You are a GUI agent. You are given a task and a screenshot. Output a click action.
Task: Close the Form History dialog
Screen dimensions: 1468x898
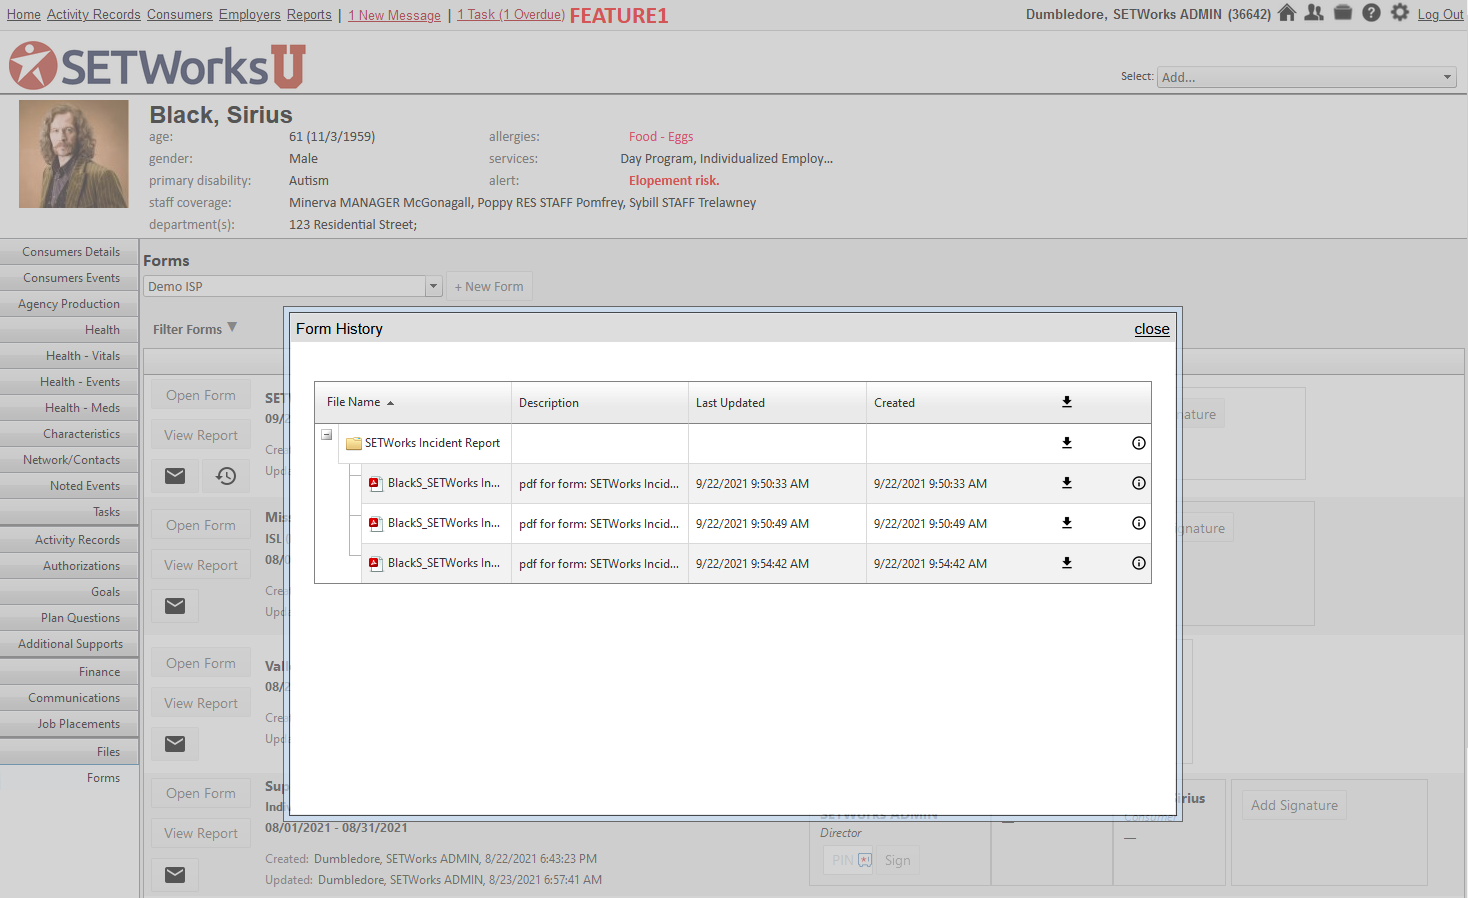pos(1152,329)
